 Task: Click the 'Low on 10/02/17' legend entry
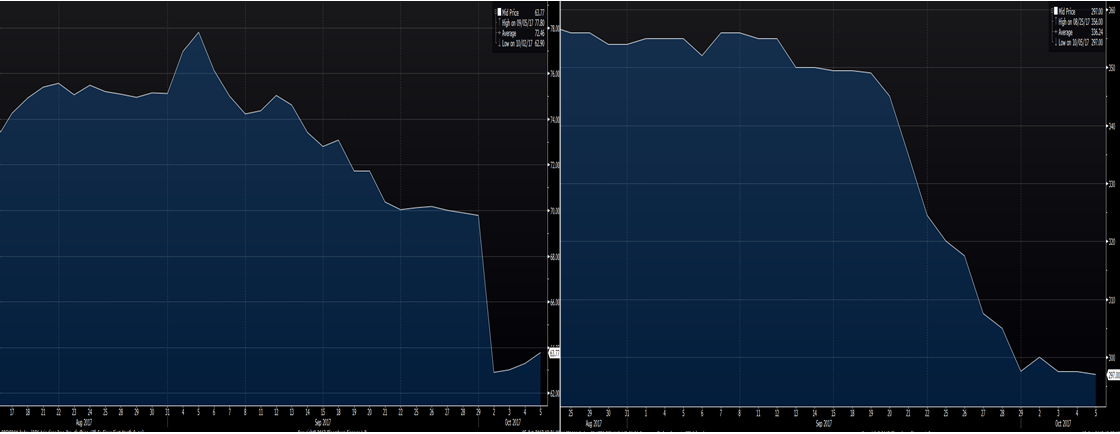pyautogui.click(x=527, y=44)
